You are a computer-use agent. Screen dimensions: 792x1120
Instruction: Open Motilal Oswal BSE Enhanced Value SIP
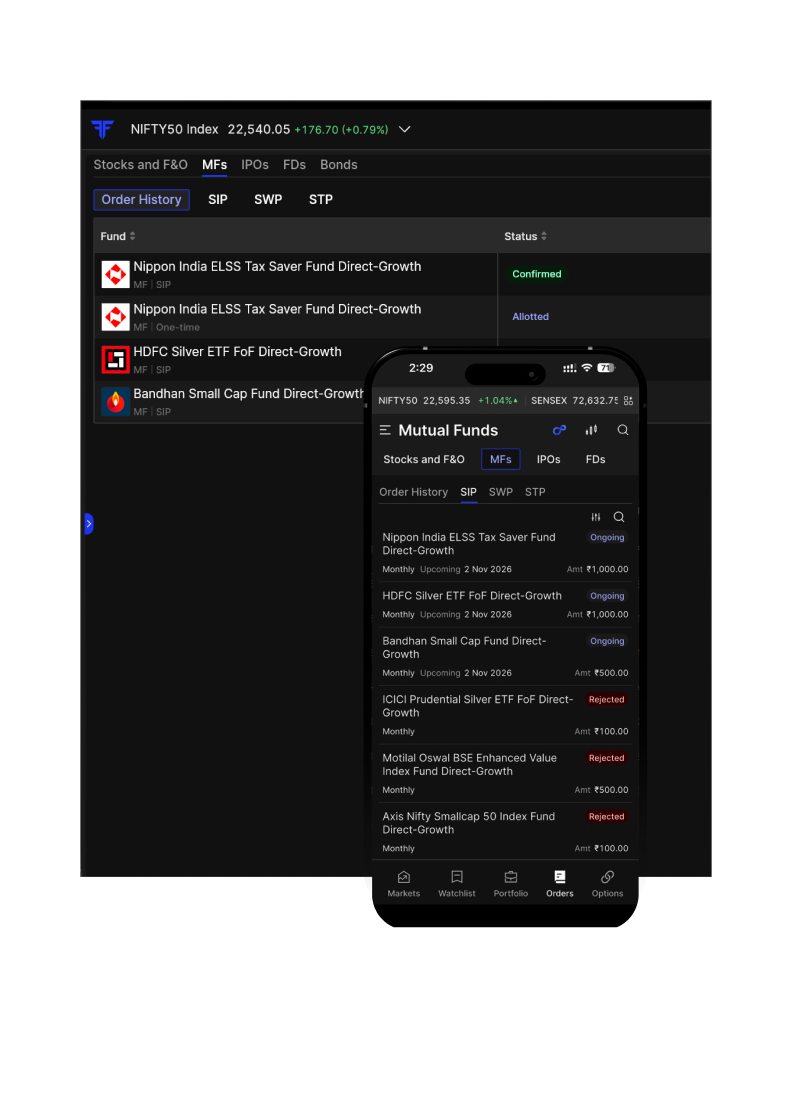(x=506, y=774)
